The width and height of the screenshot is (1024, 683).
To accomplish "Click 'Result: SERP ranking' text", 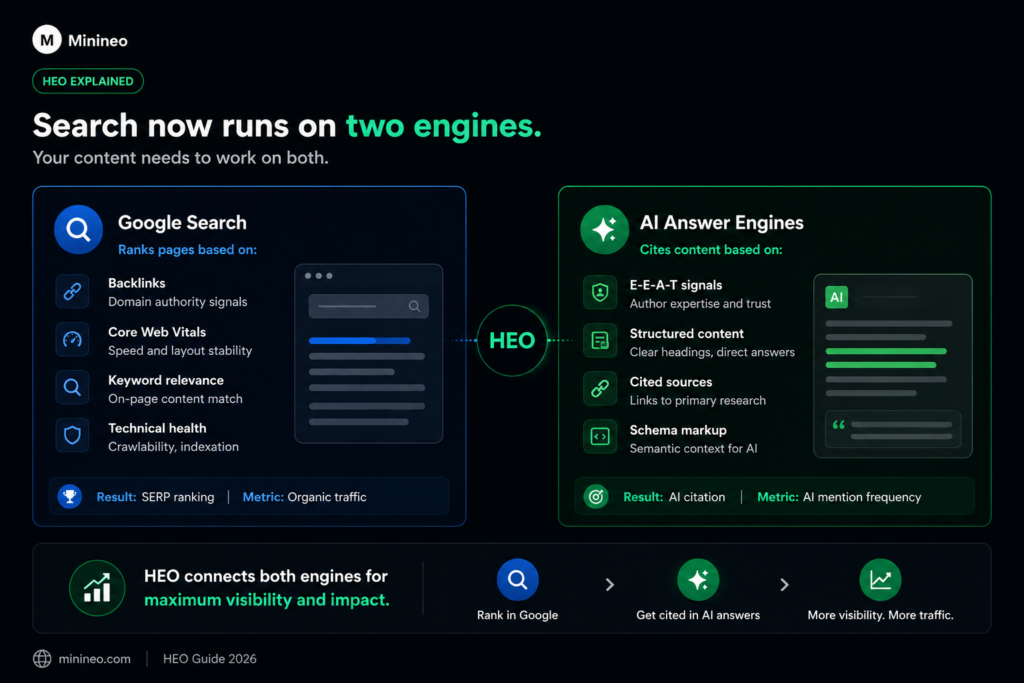I will pos(155,497).
